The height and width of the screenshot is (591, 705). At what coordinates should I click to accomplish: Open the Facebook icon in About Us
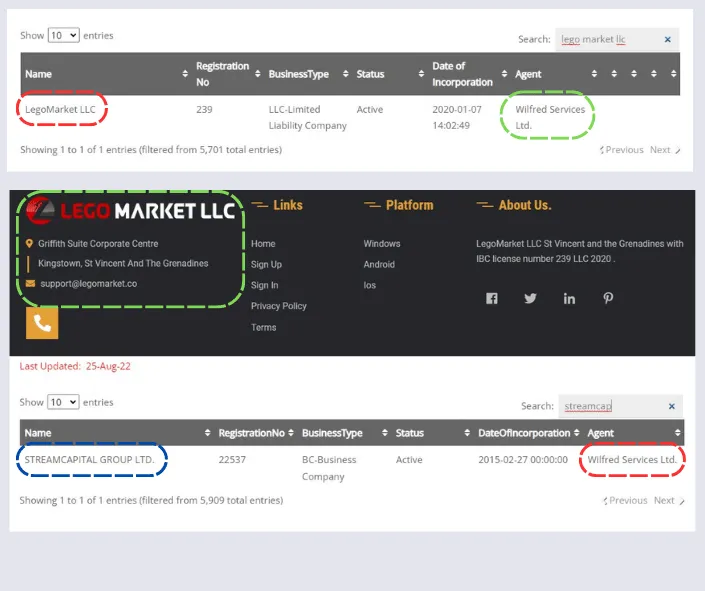point(491,298)
